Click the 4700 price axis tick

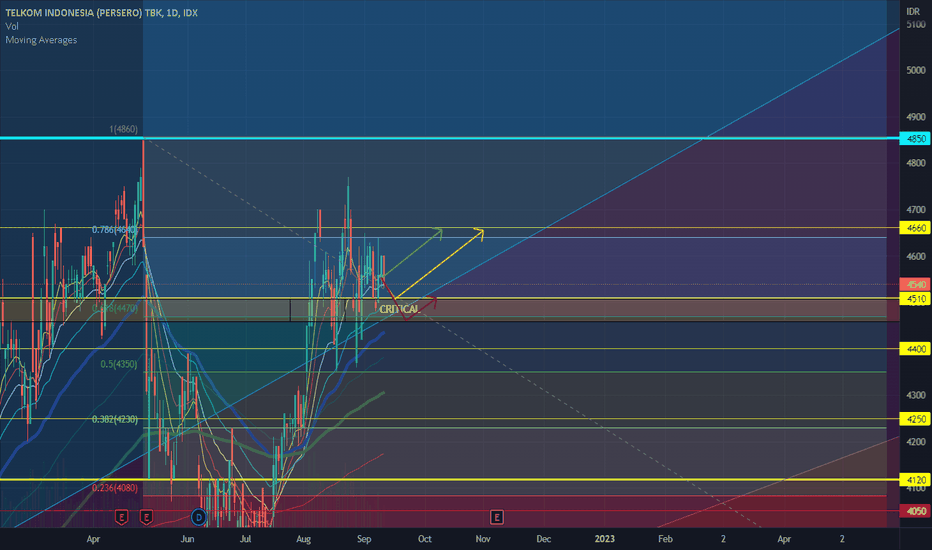pos(916,210)
